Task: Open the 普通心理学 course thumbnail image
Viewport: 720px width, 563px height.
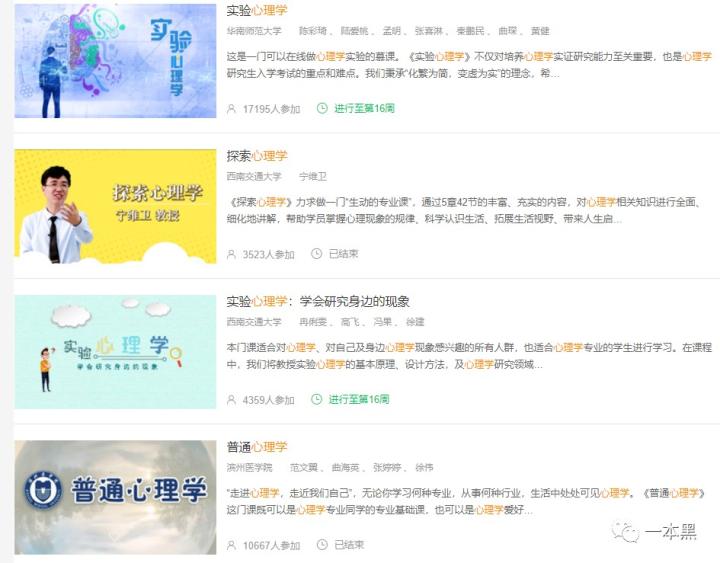Action: [115, 497]
